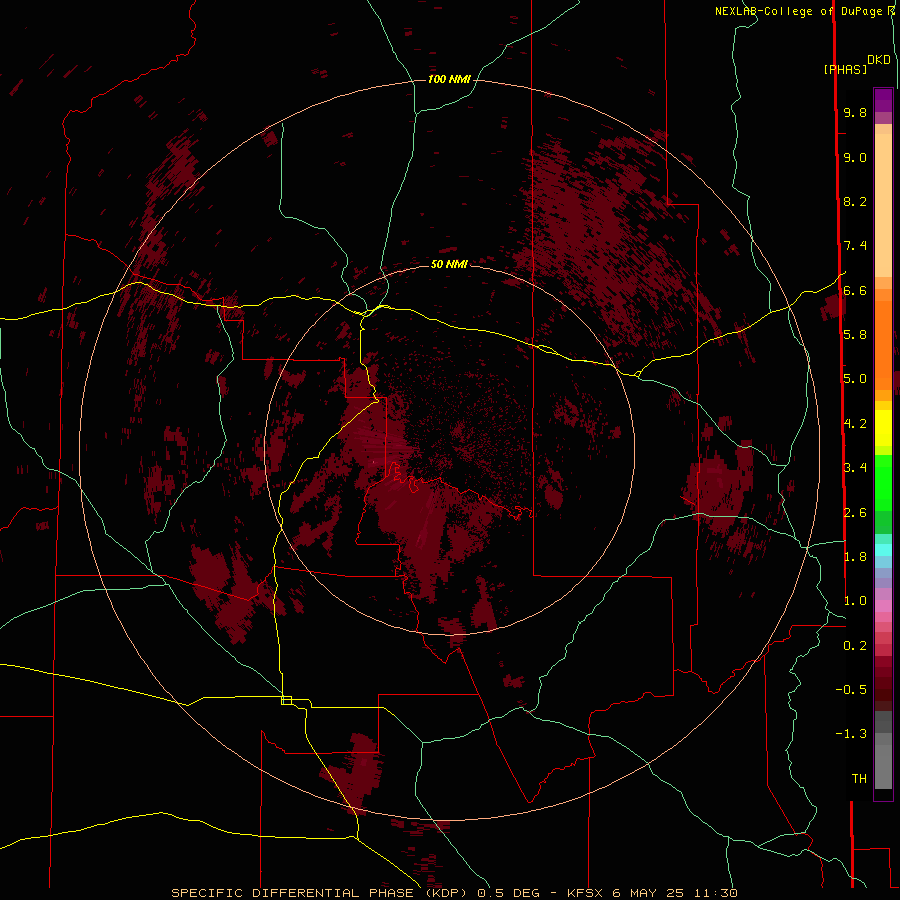Click the 3.4 value on color scale

(x=855, y=468)
